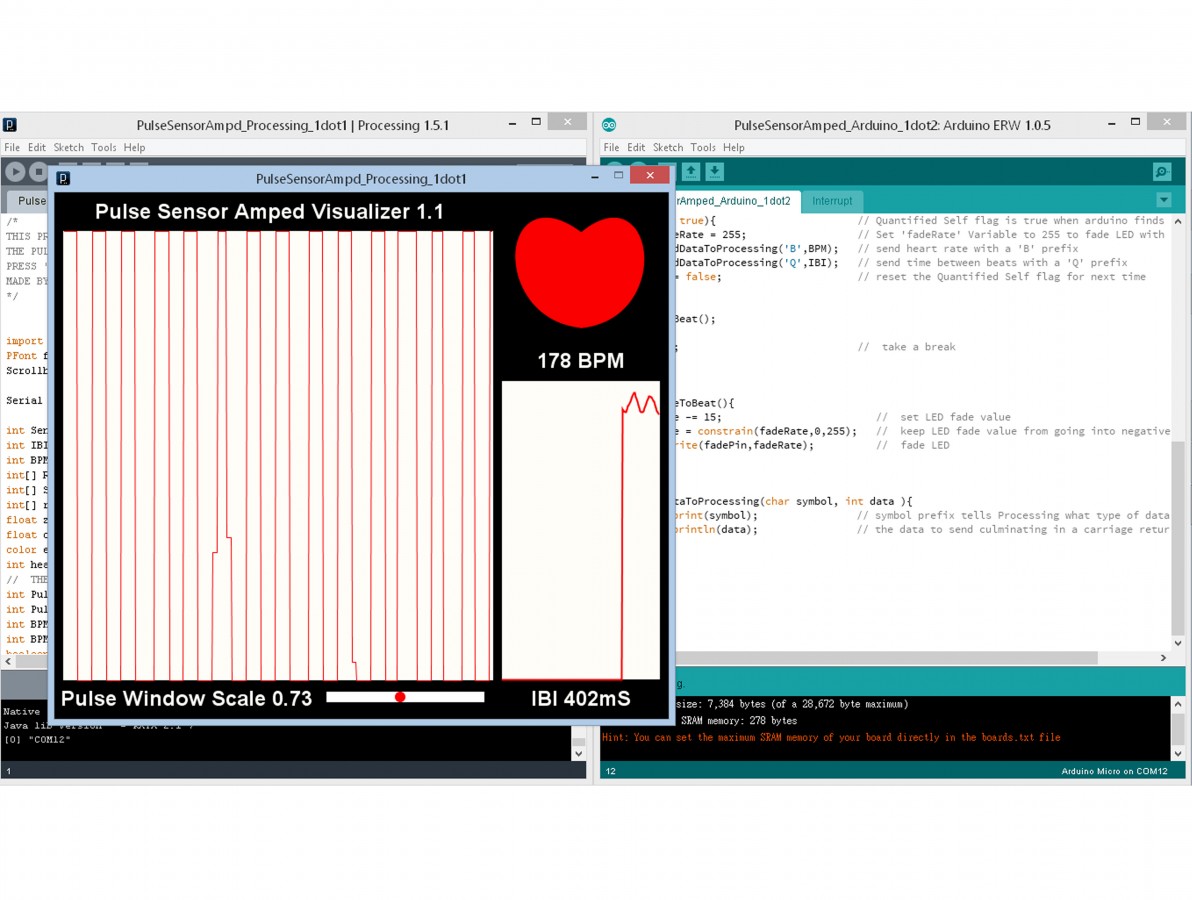Click the Run button in Processing
The height and width of the screenshot is (900, 1192).
pyautogui.click(x=16, y=172)
